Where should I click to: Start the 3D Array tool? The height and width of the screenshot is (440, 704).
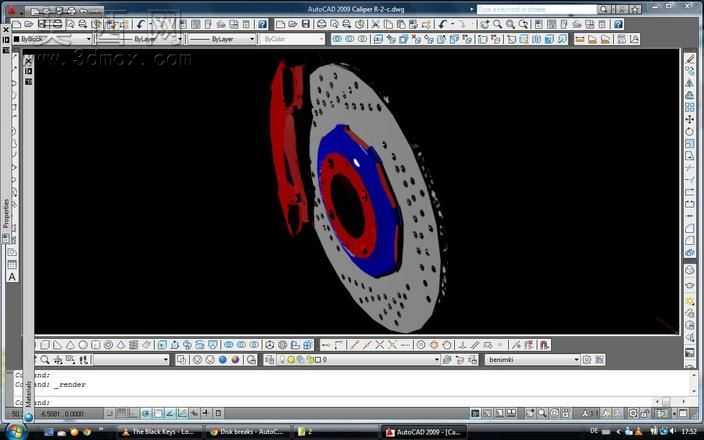[x=308, y=345]
